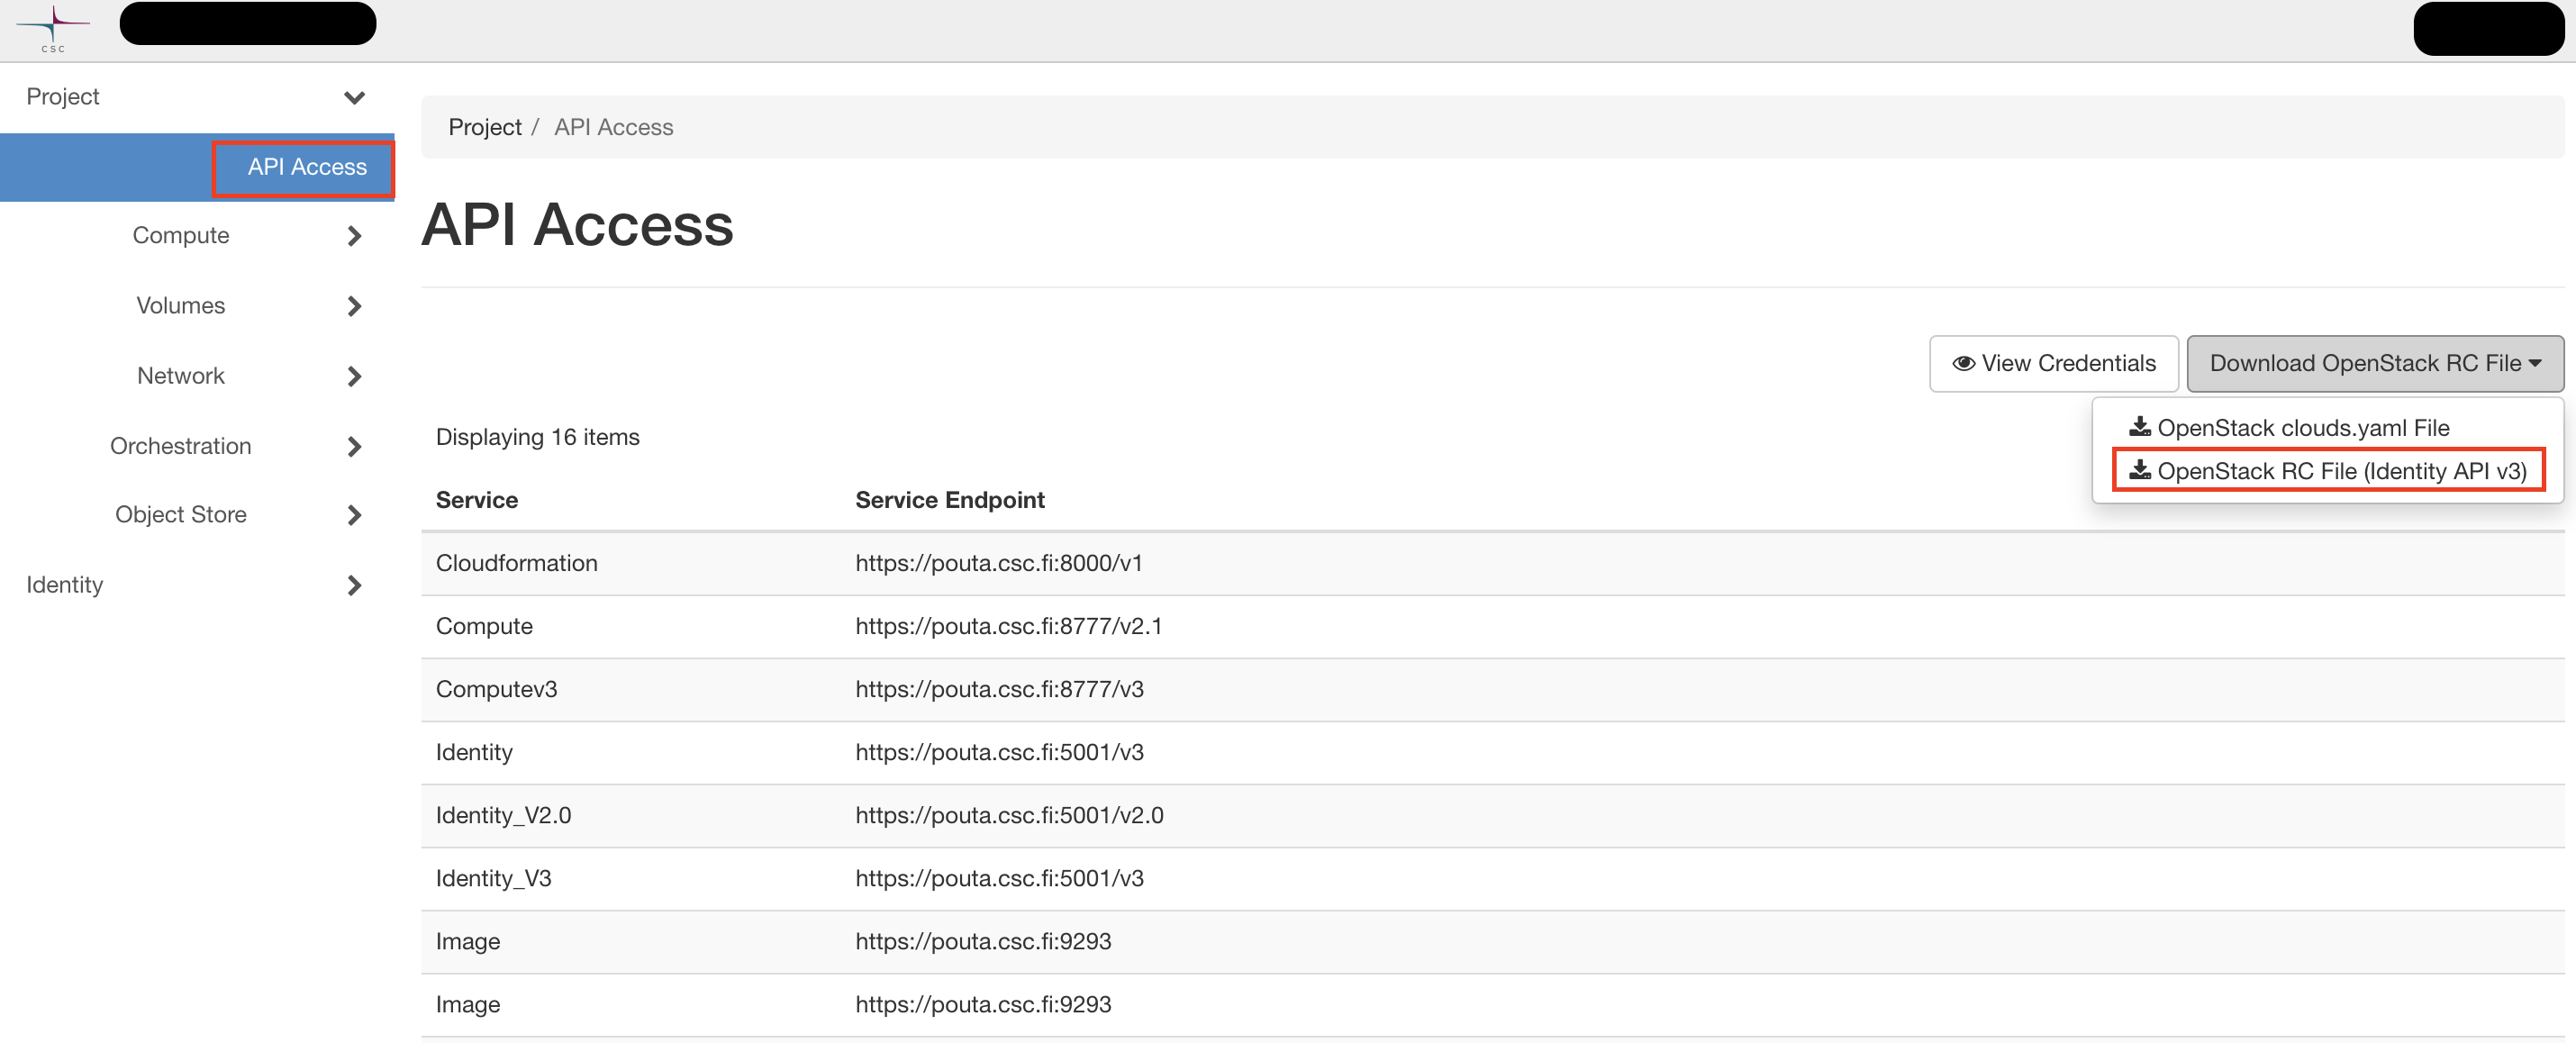
Task: Click the caret on Download OpenStack RC File
Action: 2537,363
